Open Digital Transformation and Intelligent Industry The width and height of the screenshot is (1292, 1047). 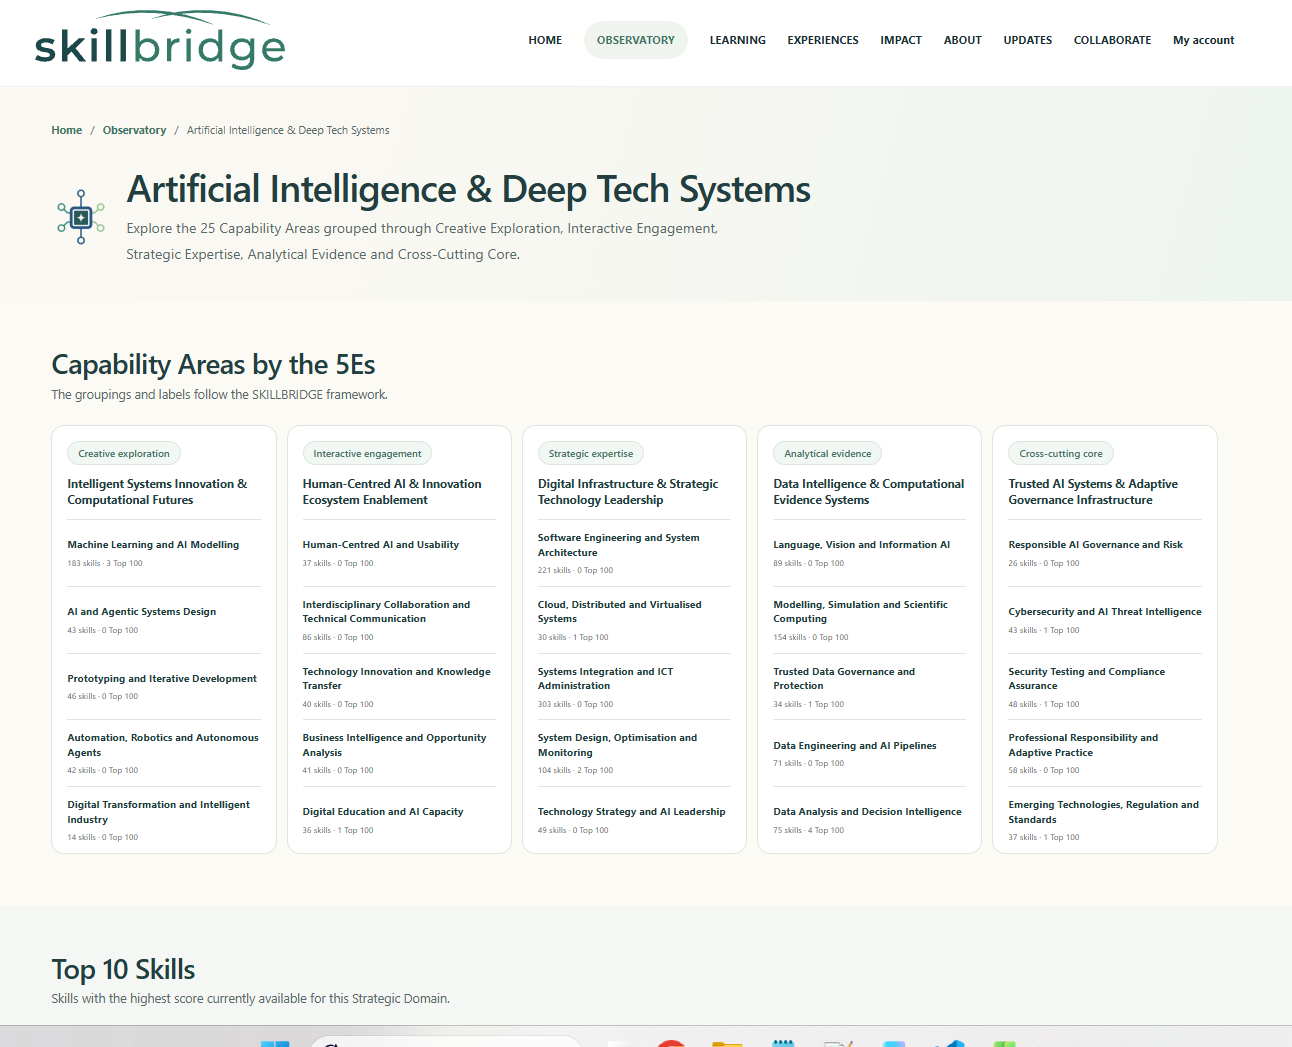[x=159, y=812]
